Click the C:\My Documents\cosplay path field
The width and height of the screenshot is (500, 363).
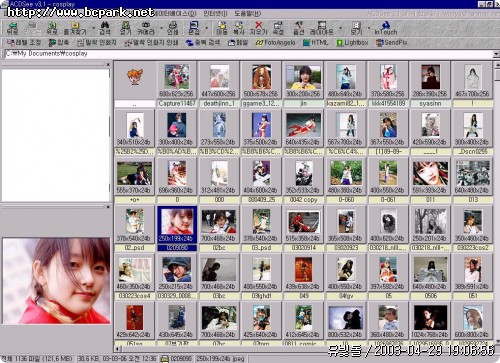click(248, 54)
